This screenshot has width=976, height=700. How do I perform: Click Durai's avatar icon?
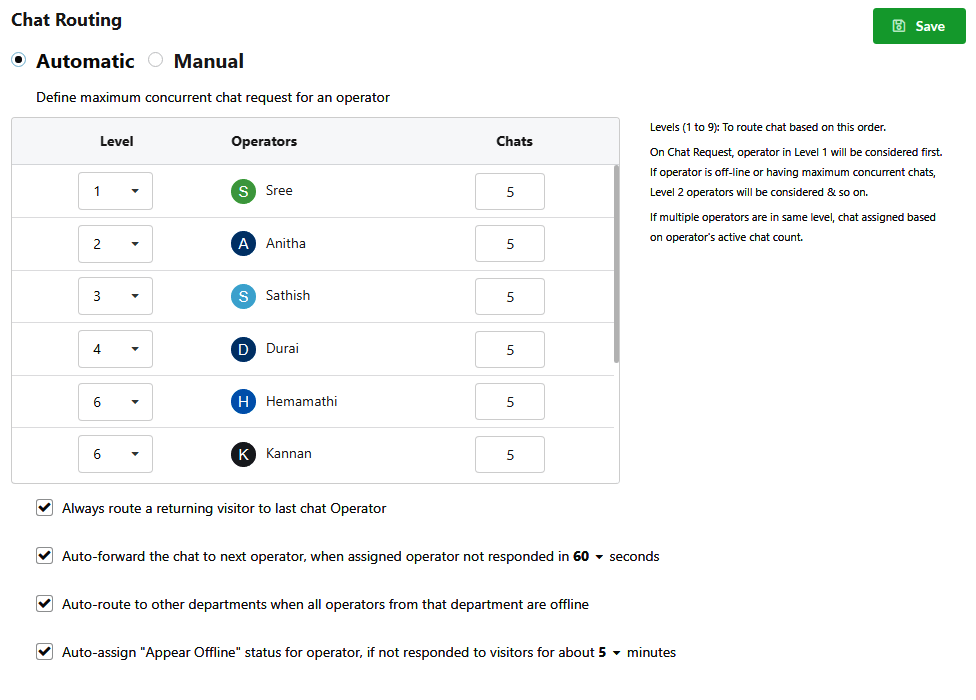(243, 349)
